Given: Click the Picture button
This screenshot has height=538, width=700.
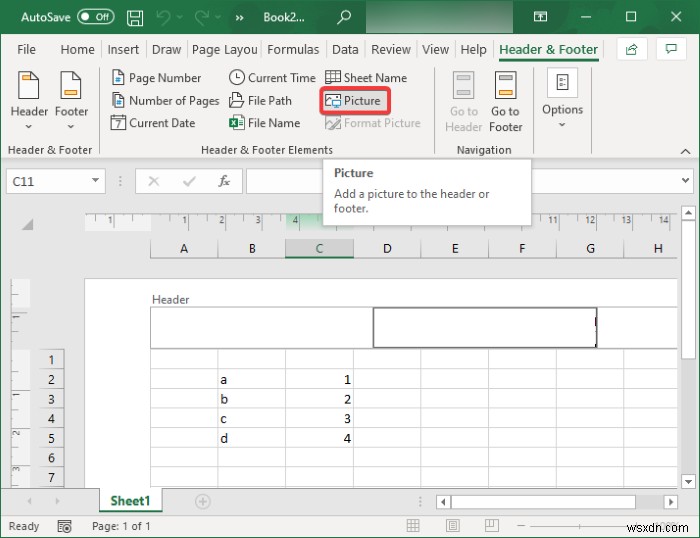Looking at the screenshot, I should pos(355,101).
